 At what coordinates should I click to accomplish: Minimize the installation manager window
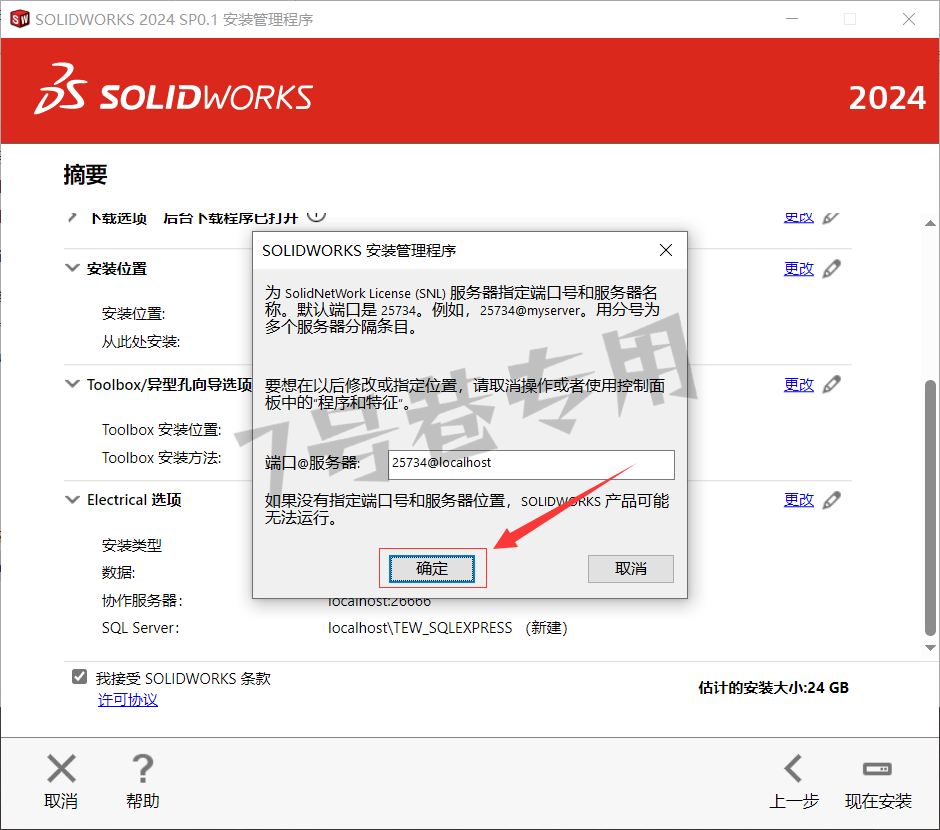click(792, 19)
